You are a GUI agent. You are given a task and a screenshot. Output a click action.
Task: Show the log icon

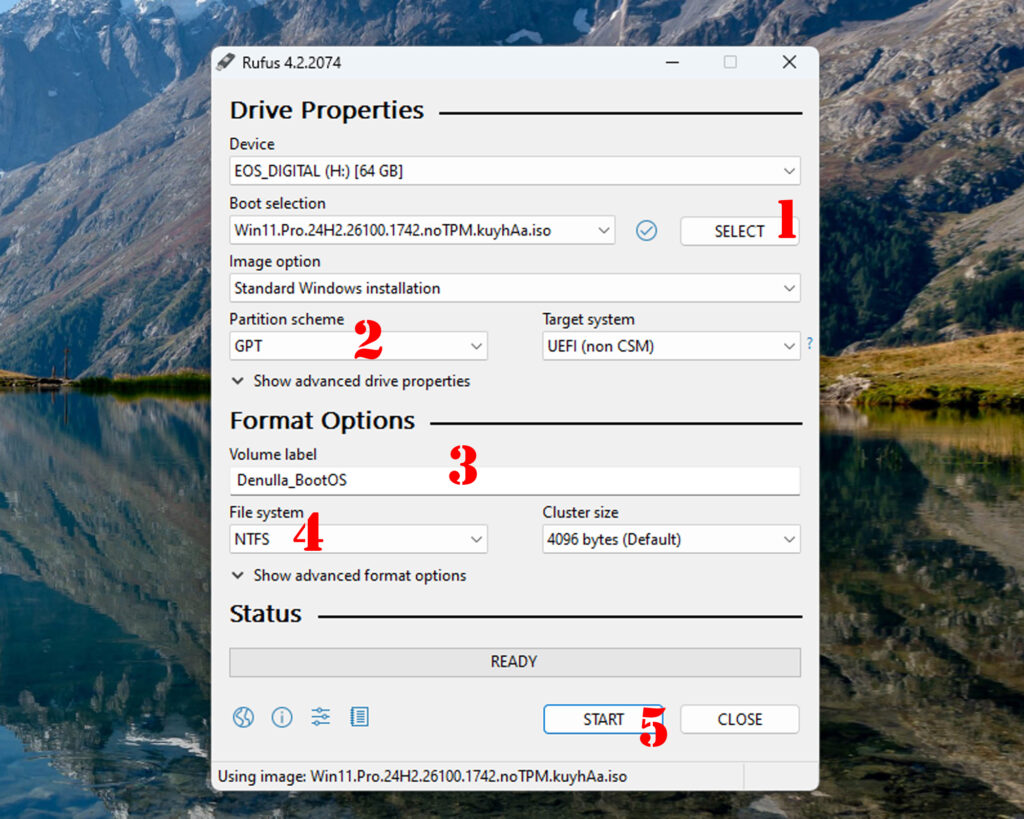(359, 717)
